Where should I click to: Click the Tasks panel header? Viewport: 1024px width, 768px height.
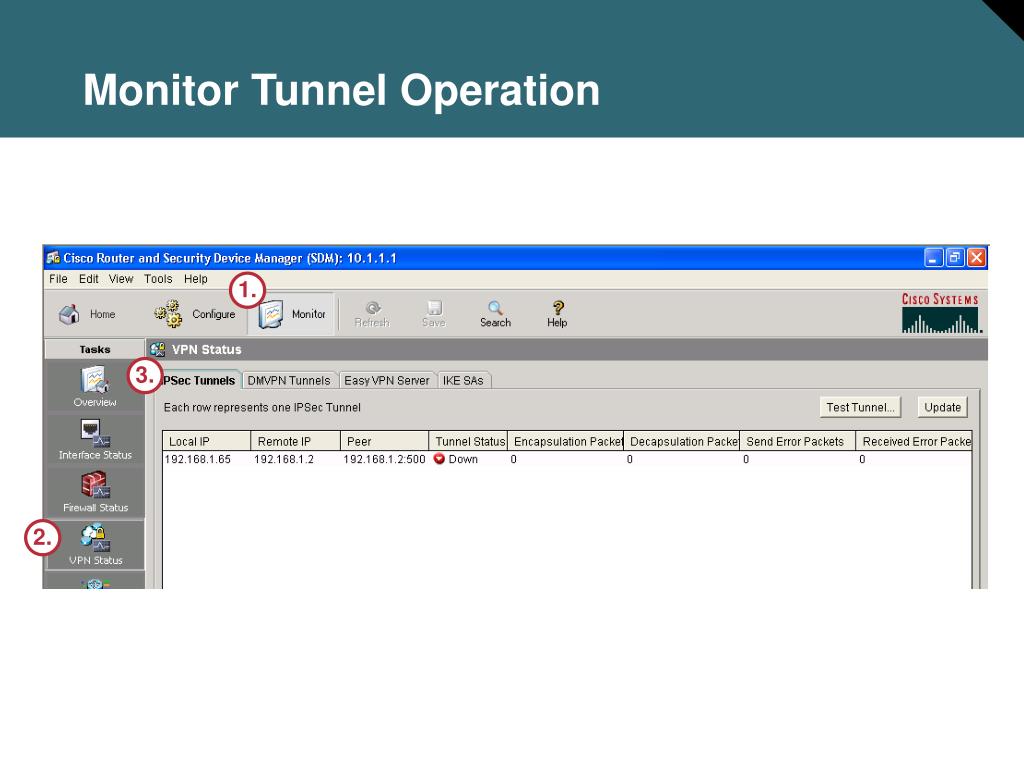coord(95,349)
